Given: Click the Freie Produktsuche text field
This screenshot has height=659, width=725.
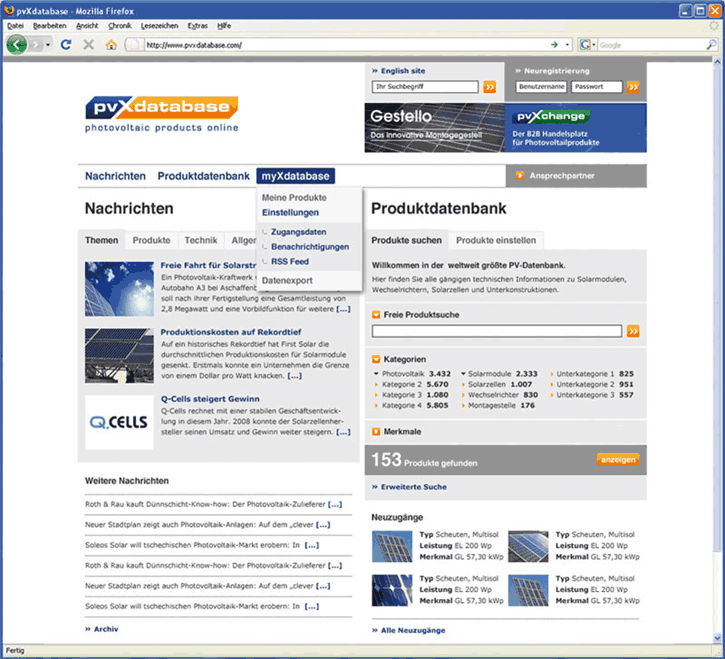Looking at the screenshot, I should click(497, 331).
